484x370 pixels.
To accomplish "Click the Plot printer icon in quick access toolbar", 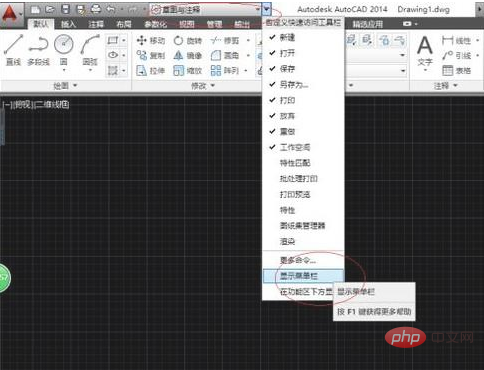I will pyautogui.click(x=96, y=10).
